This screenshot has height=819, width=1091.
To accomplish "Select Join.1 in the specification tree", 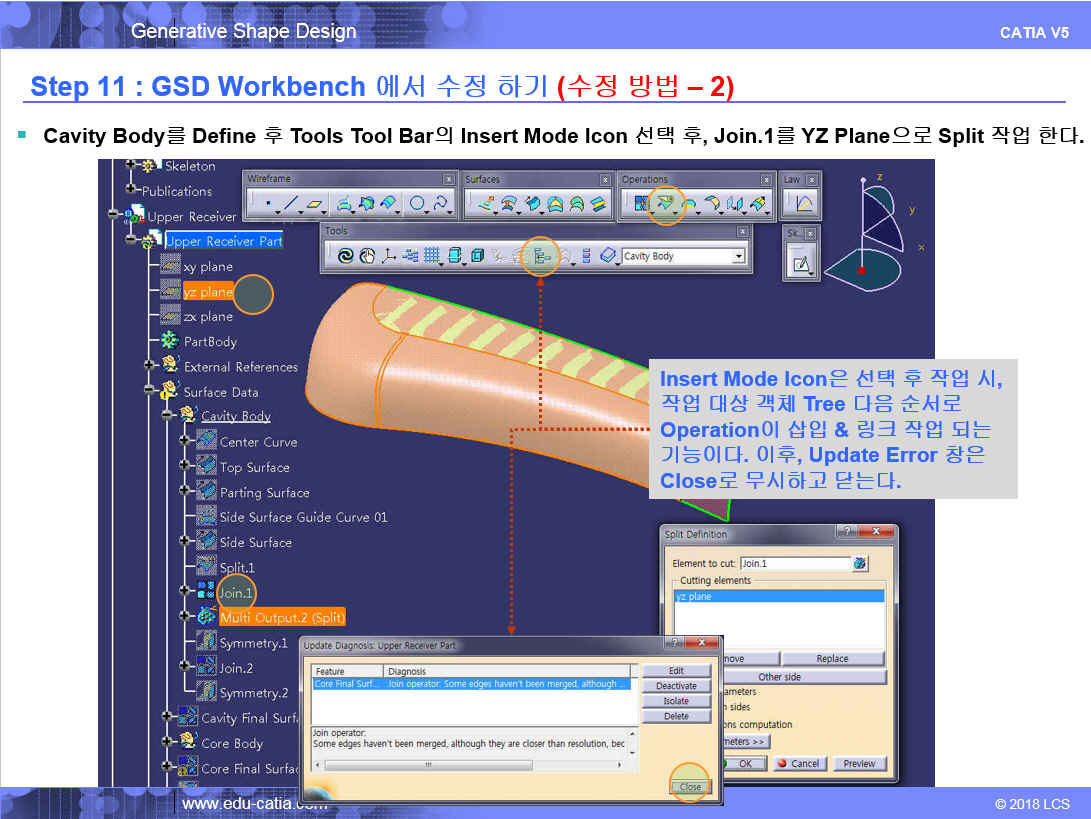I will [x=236, y=593].
